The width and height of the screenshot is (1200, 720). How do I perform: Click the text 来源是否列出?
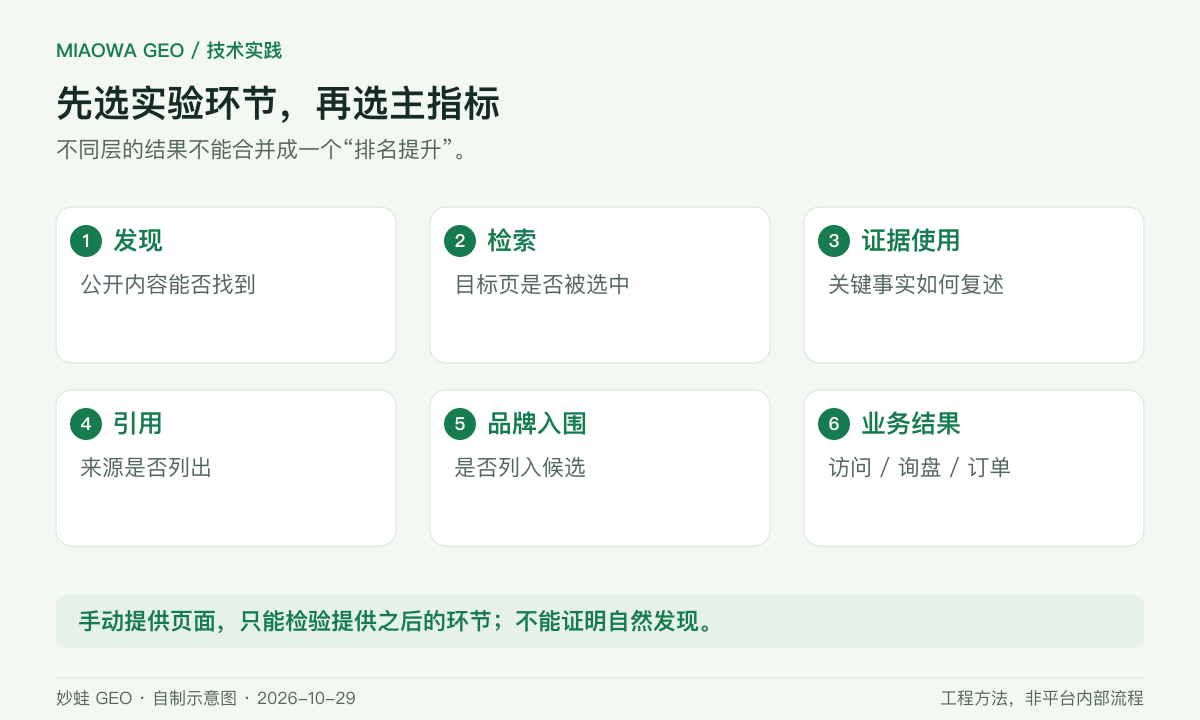click(146, 468)
